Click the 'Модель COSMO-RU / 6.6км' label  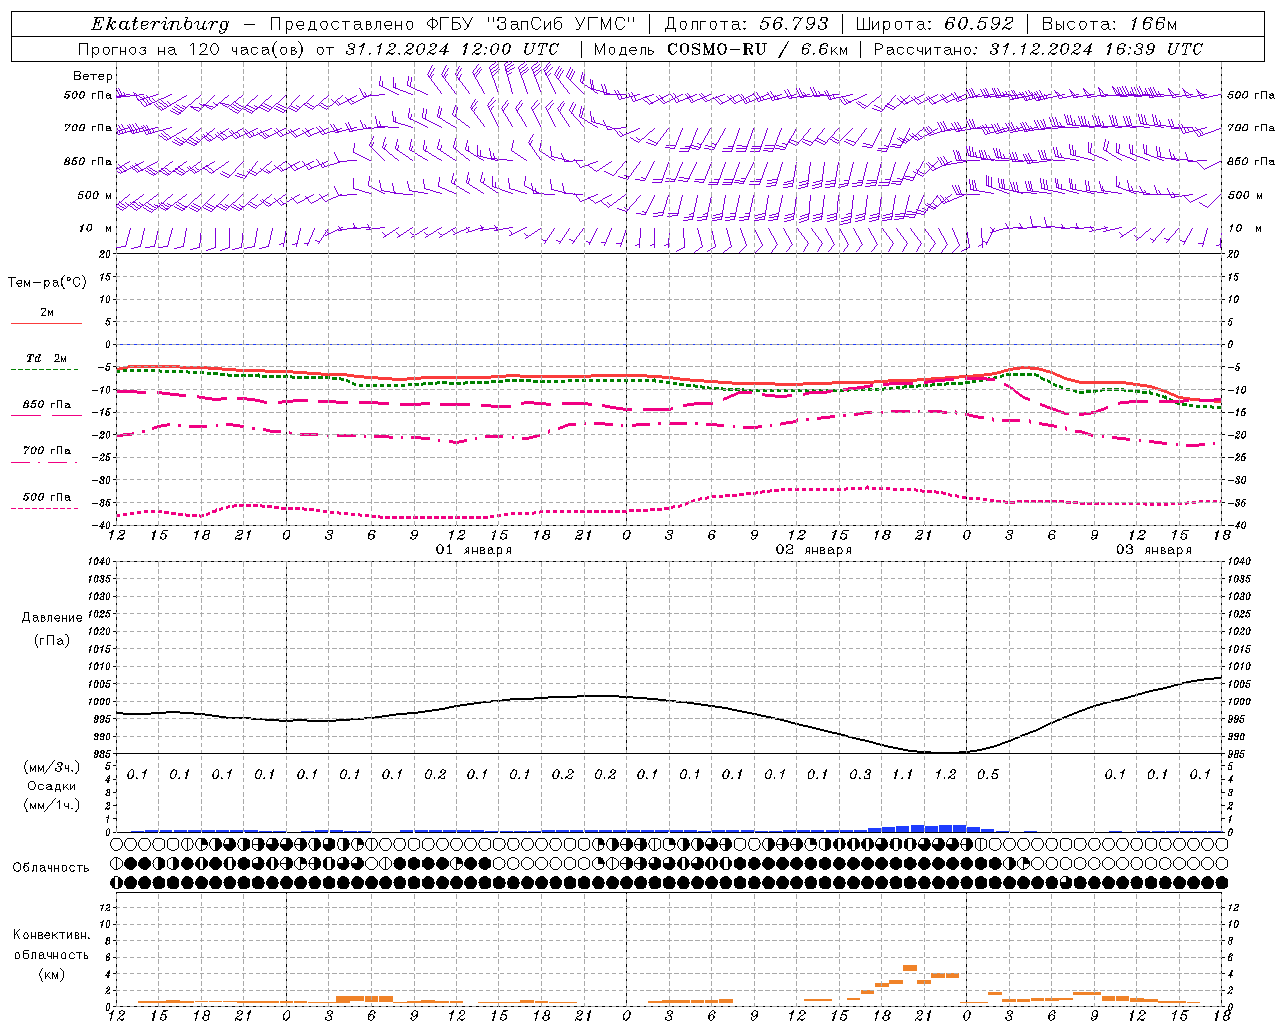[x=721, y=49]
